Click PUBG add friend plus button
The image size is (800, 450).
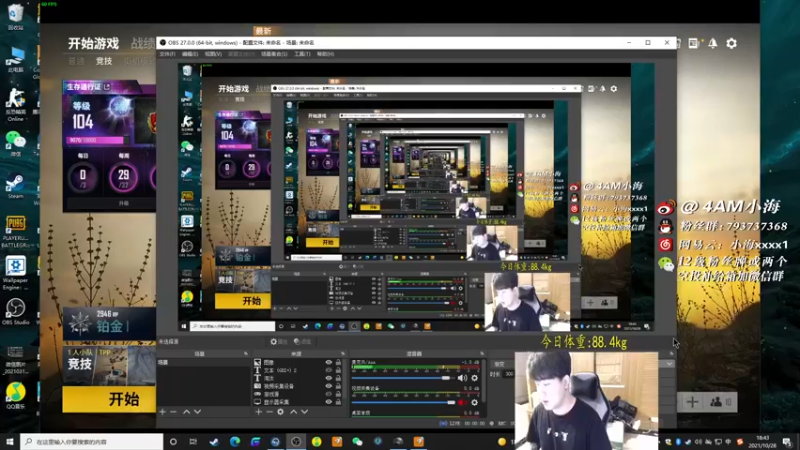(x=692, y=402)
